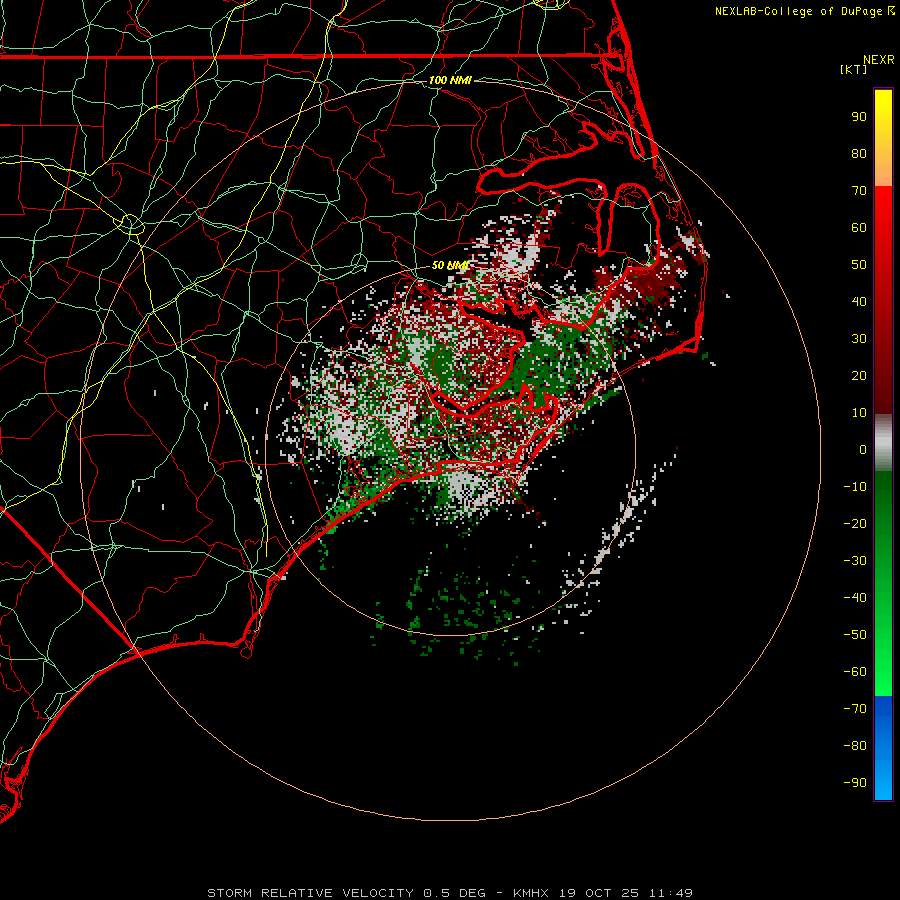Select the 60 value on velocity scale
Screen dimensions: 900x900
pos(859,228)
